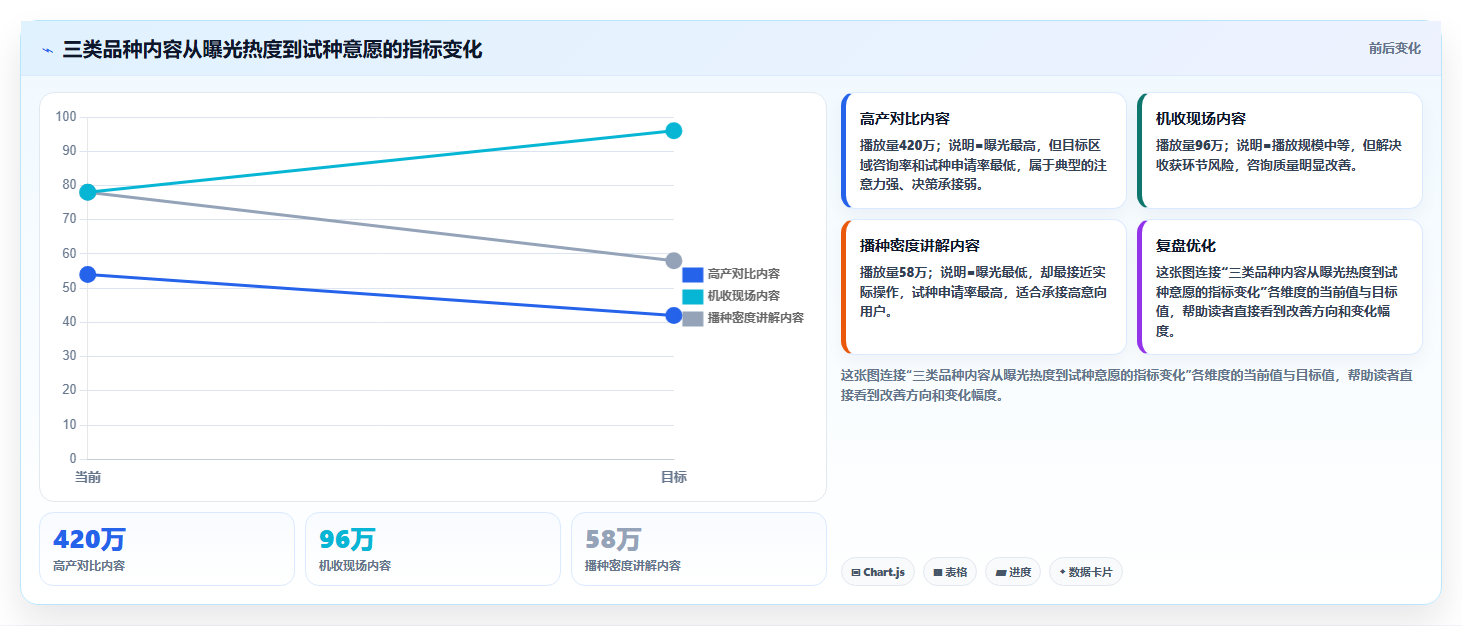Click the 播种密度讲解内容 caption under 58万

[633, 566]
